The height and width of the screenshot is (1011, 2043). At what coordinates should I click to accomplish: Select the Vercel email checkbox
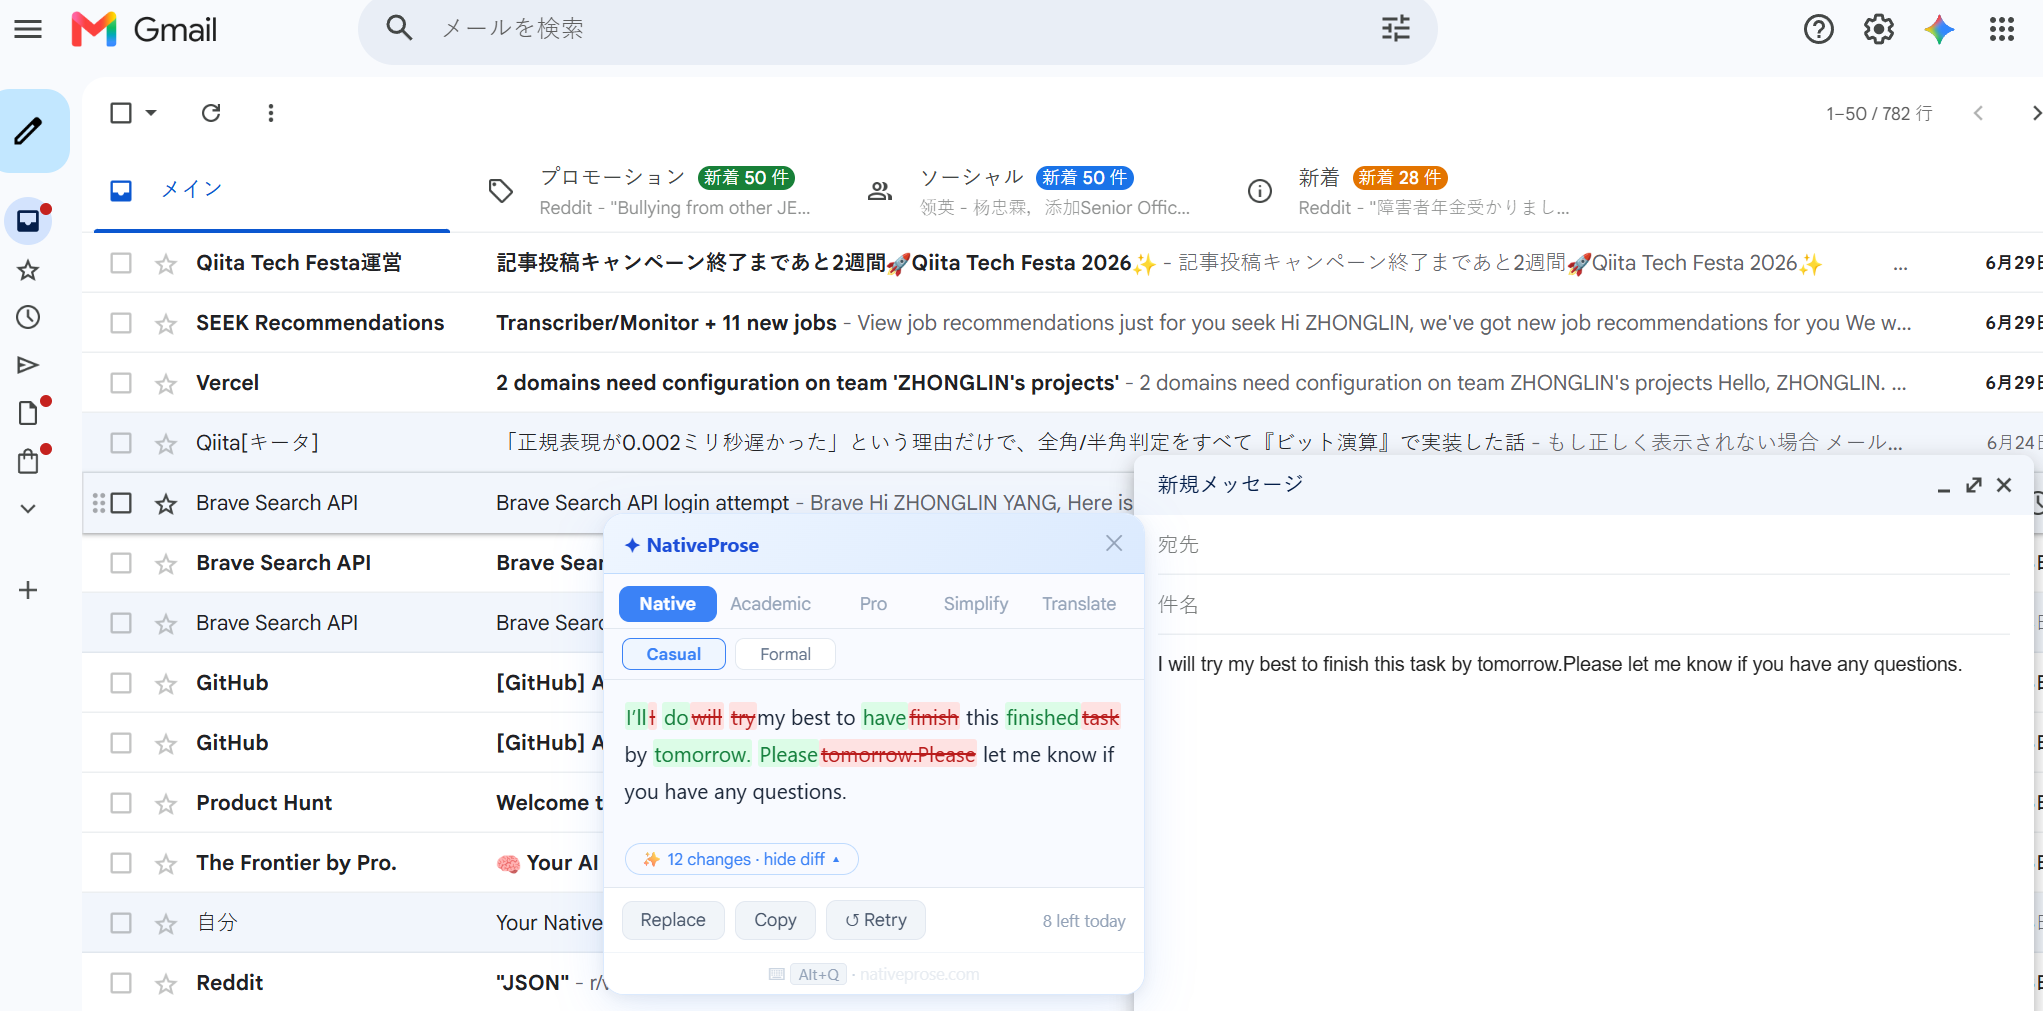click(121, 383)
